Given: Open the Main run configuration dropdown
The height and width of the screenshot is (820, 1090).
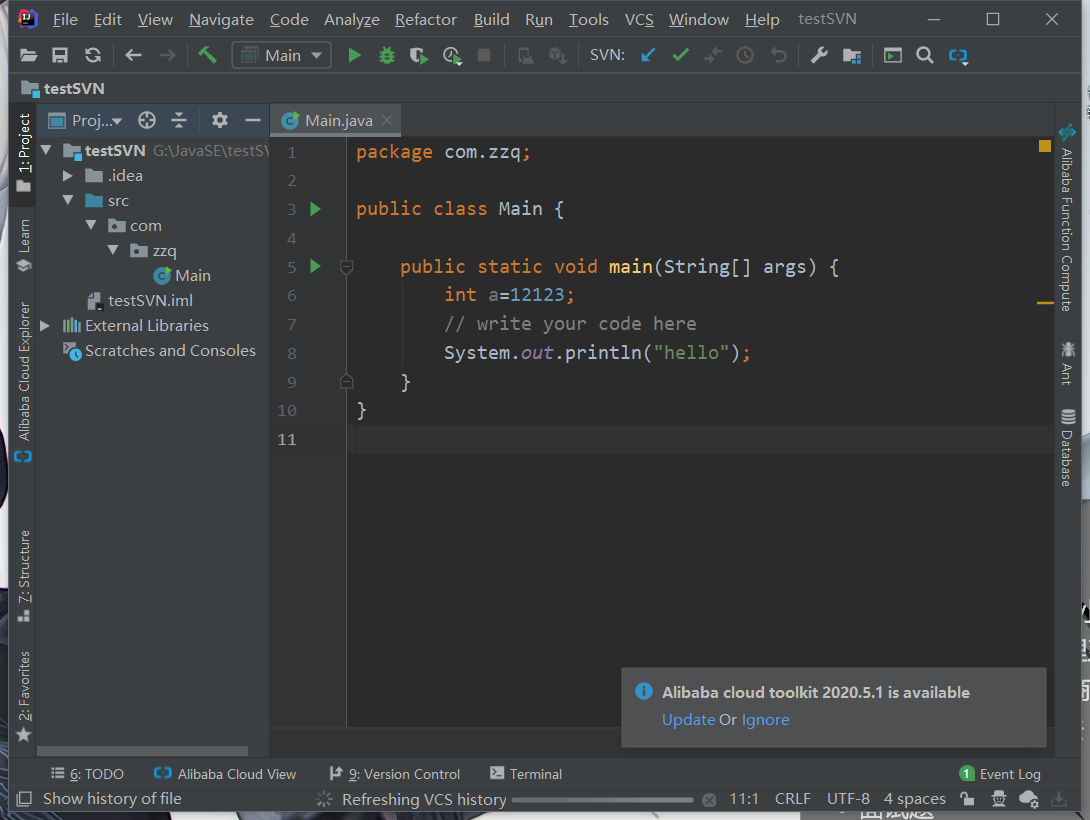Looking at the screenshot, I should tap(282, 56).
